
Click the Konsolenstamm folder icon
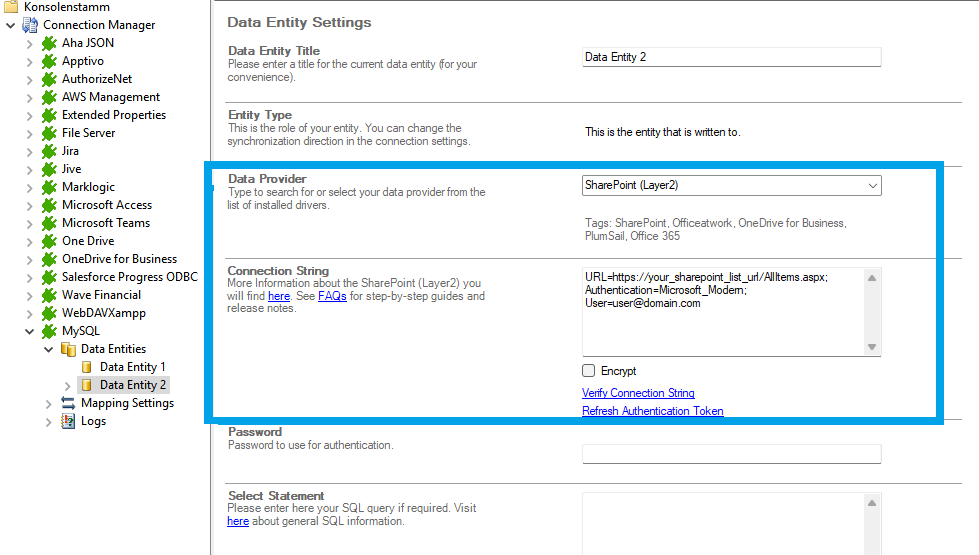(x=11, y=7)
